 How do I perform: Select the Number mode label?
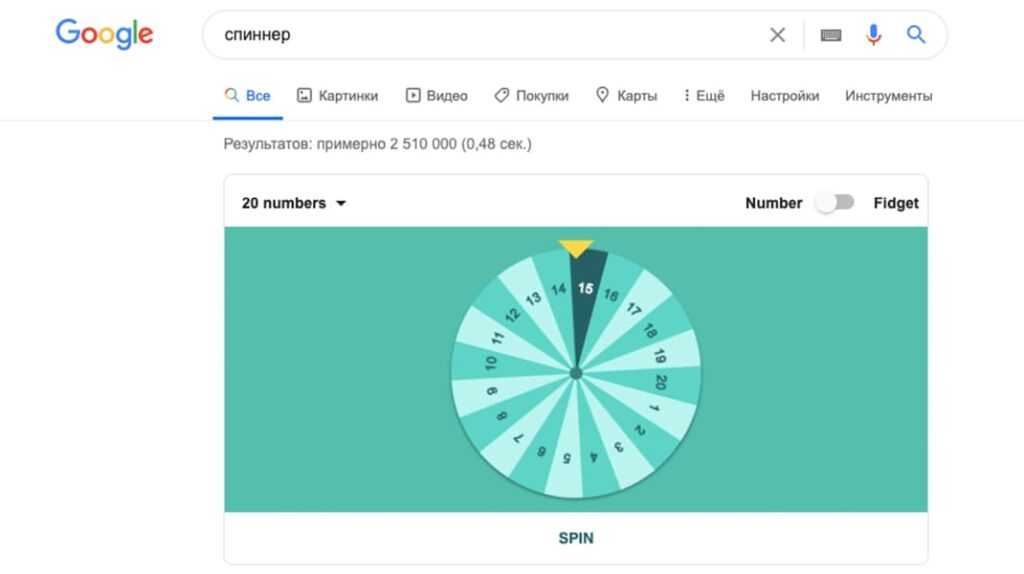(773, 203)
